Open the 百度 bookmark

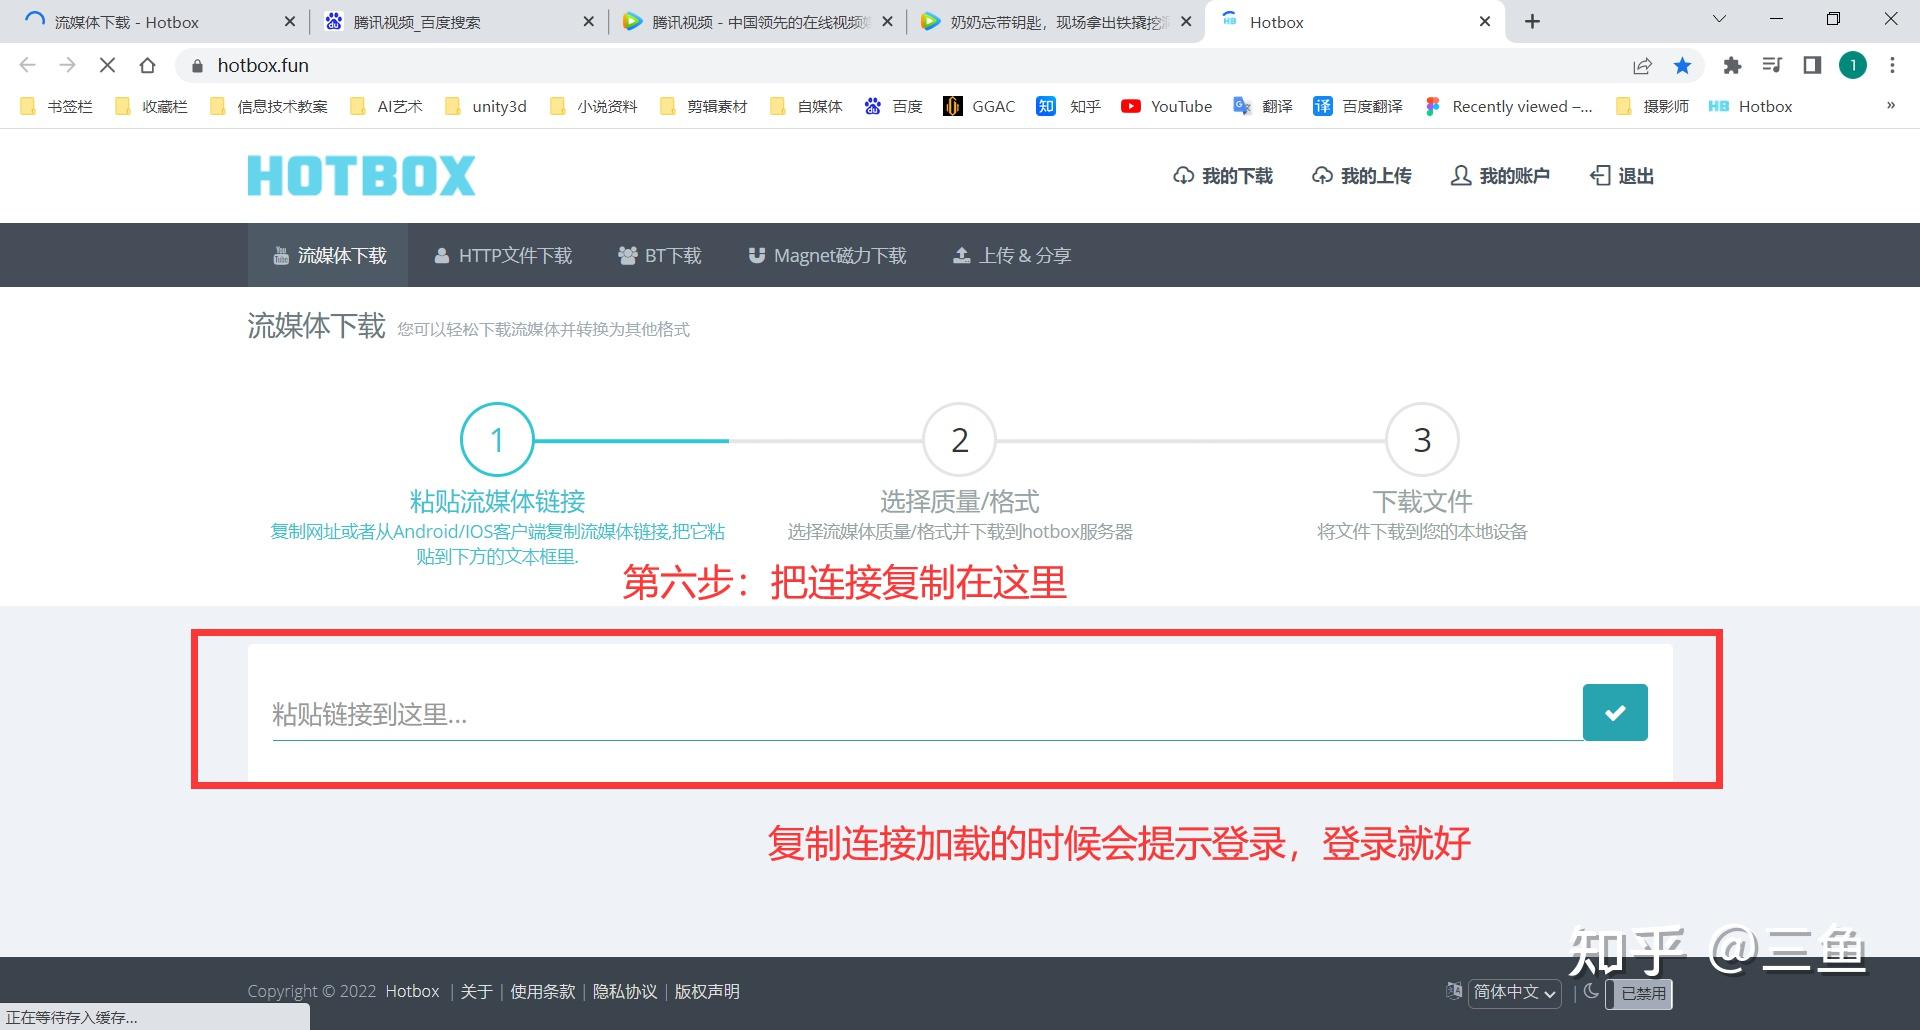click(894, 106)
